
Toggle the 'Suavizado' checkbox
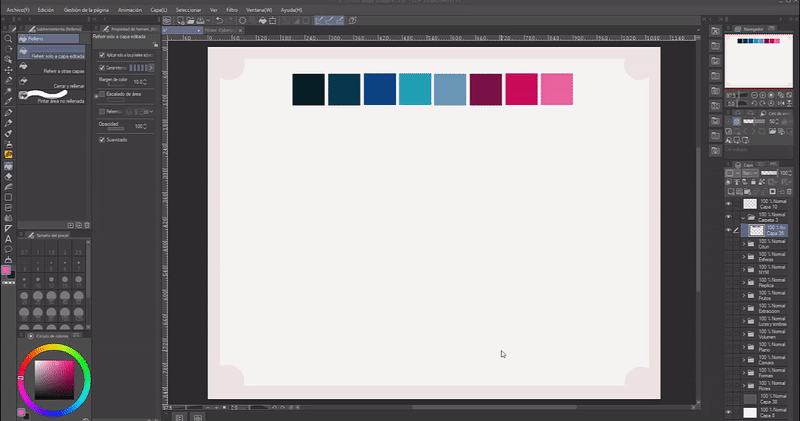(x=102, y=140)
